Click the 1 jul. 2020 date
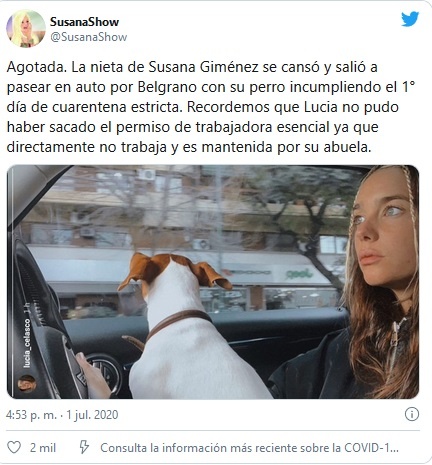The image size is (432, 465). (x=92, y=415)
